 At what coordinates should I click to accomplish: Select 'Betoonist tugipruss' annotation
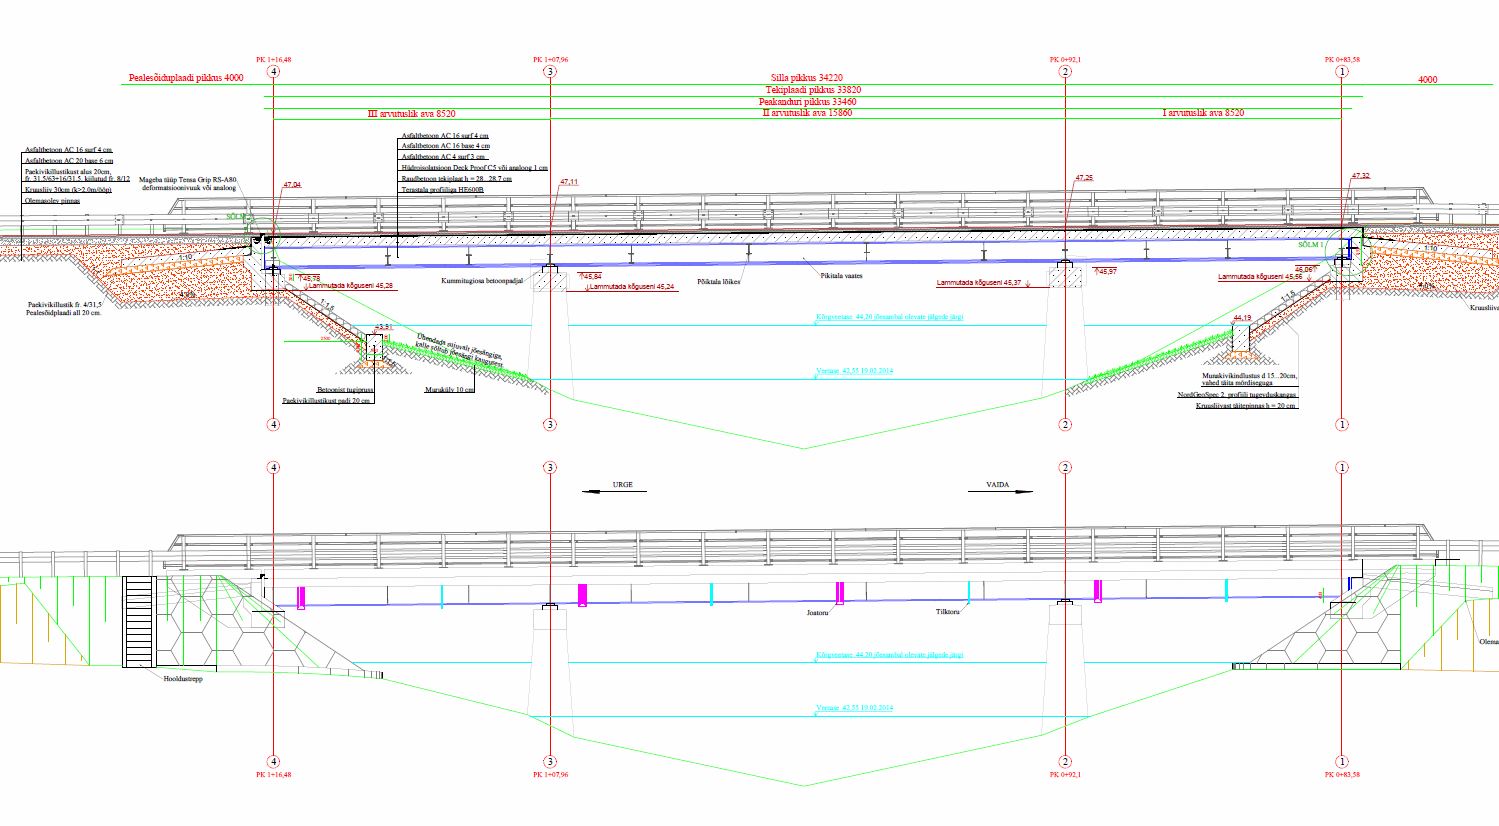tap(345, 389)
